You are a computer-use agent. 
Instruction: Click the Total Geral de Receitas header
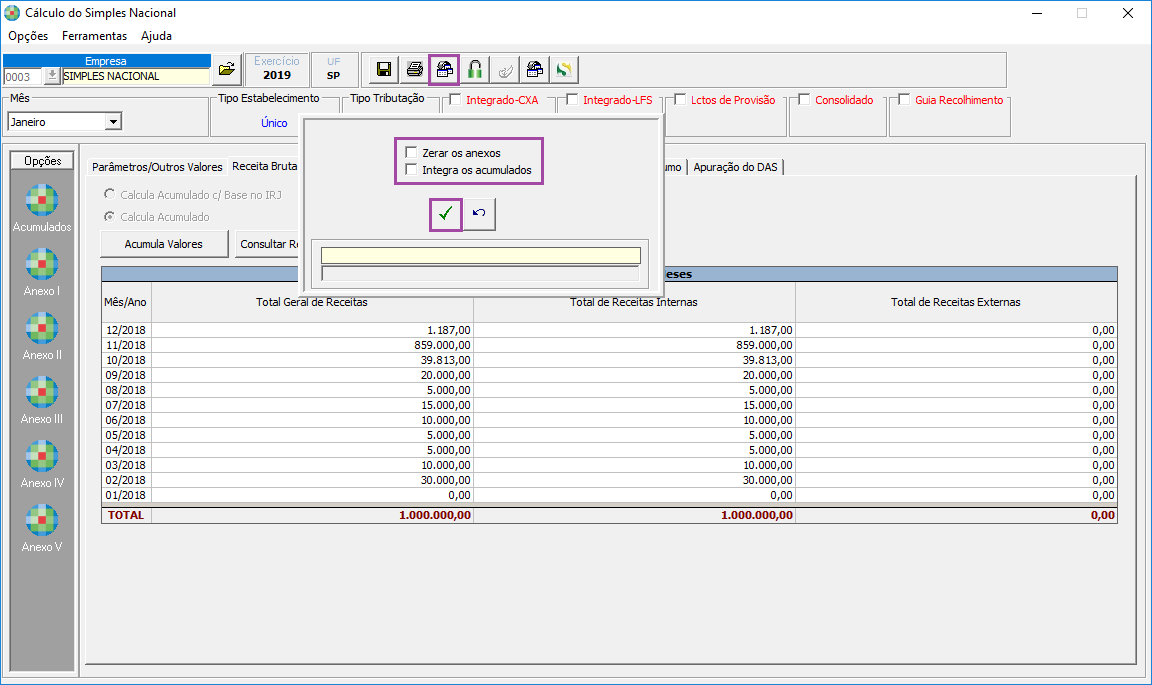[x=312, y=302]
